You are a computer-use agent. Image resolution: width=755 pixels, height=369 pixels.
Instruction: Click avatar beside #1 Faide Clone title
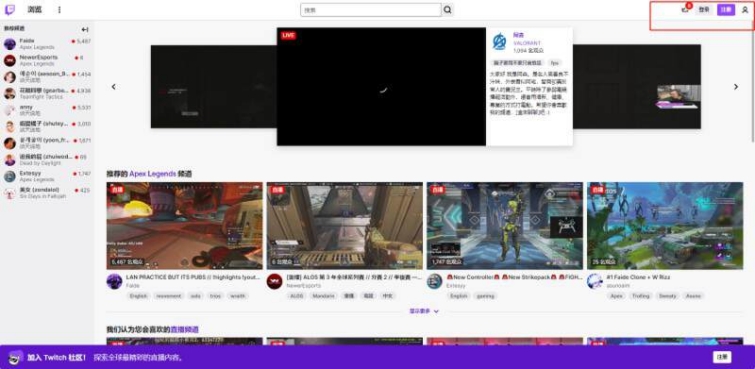(595, 281)
